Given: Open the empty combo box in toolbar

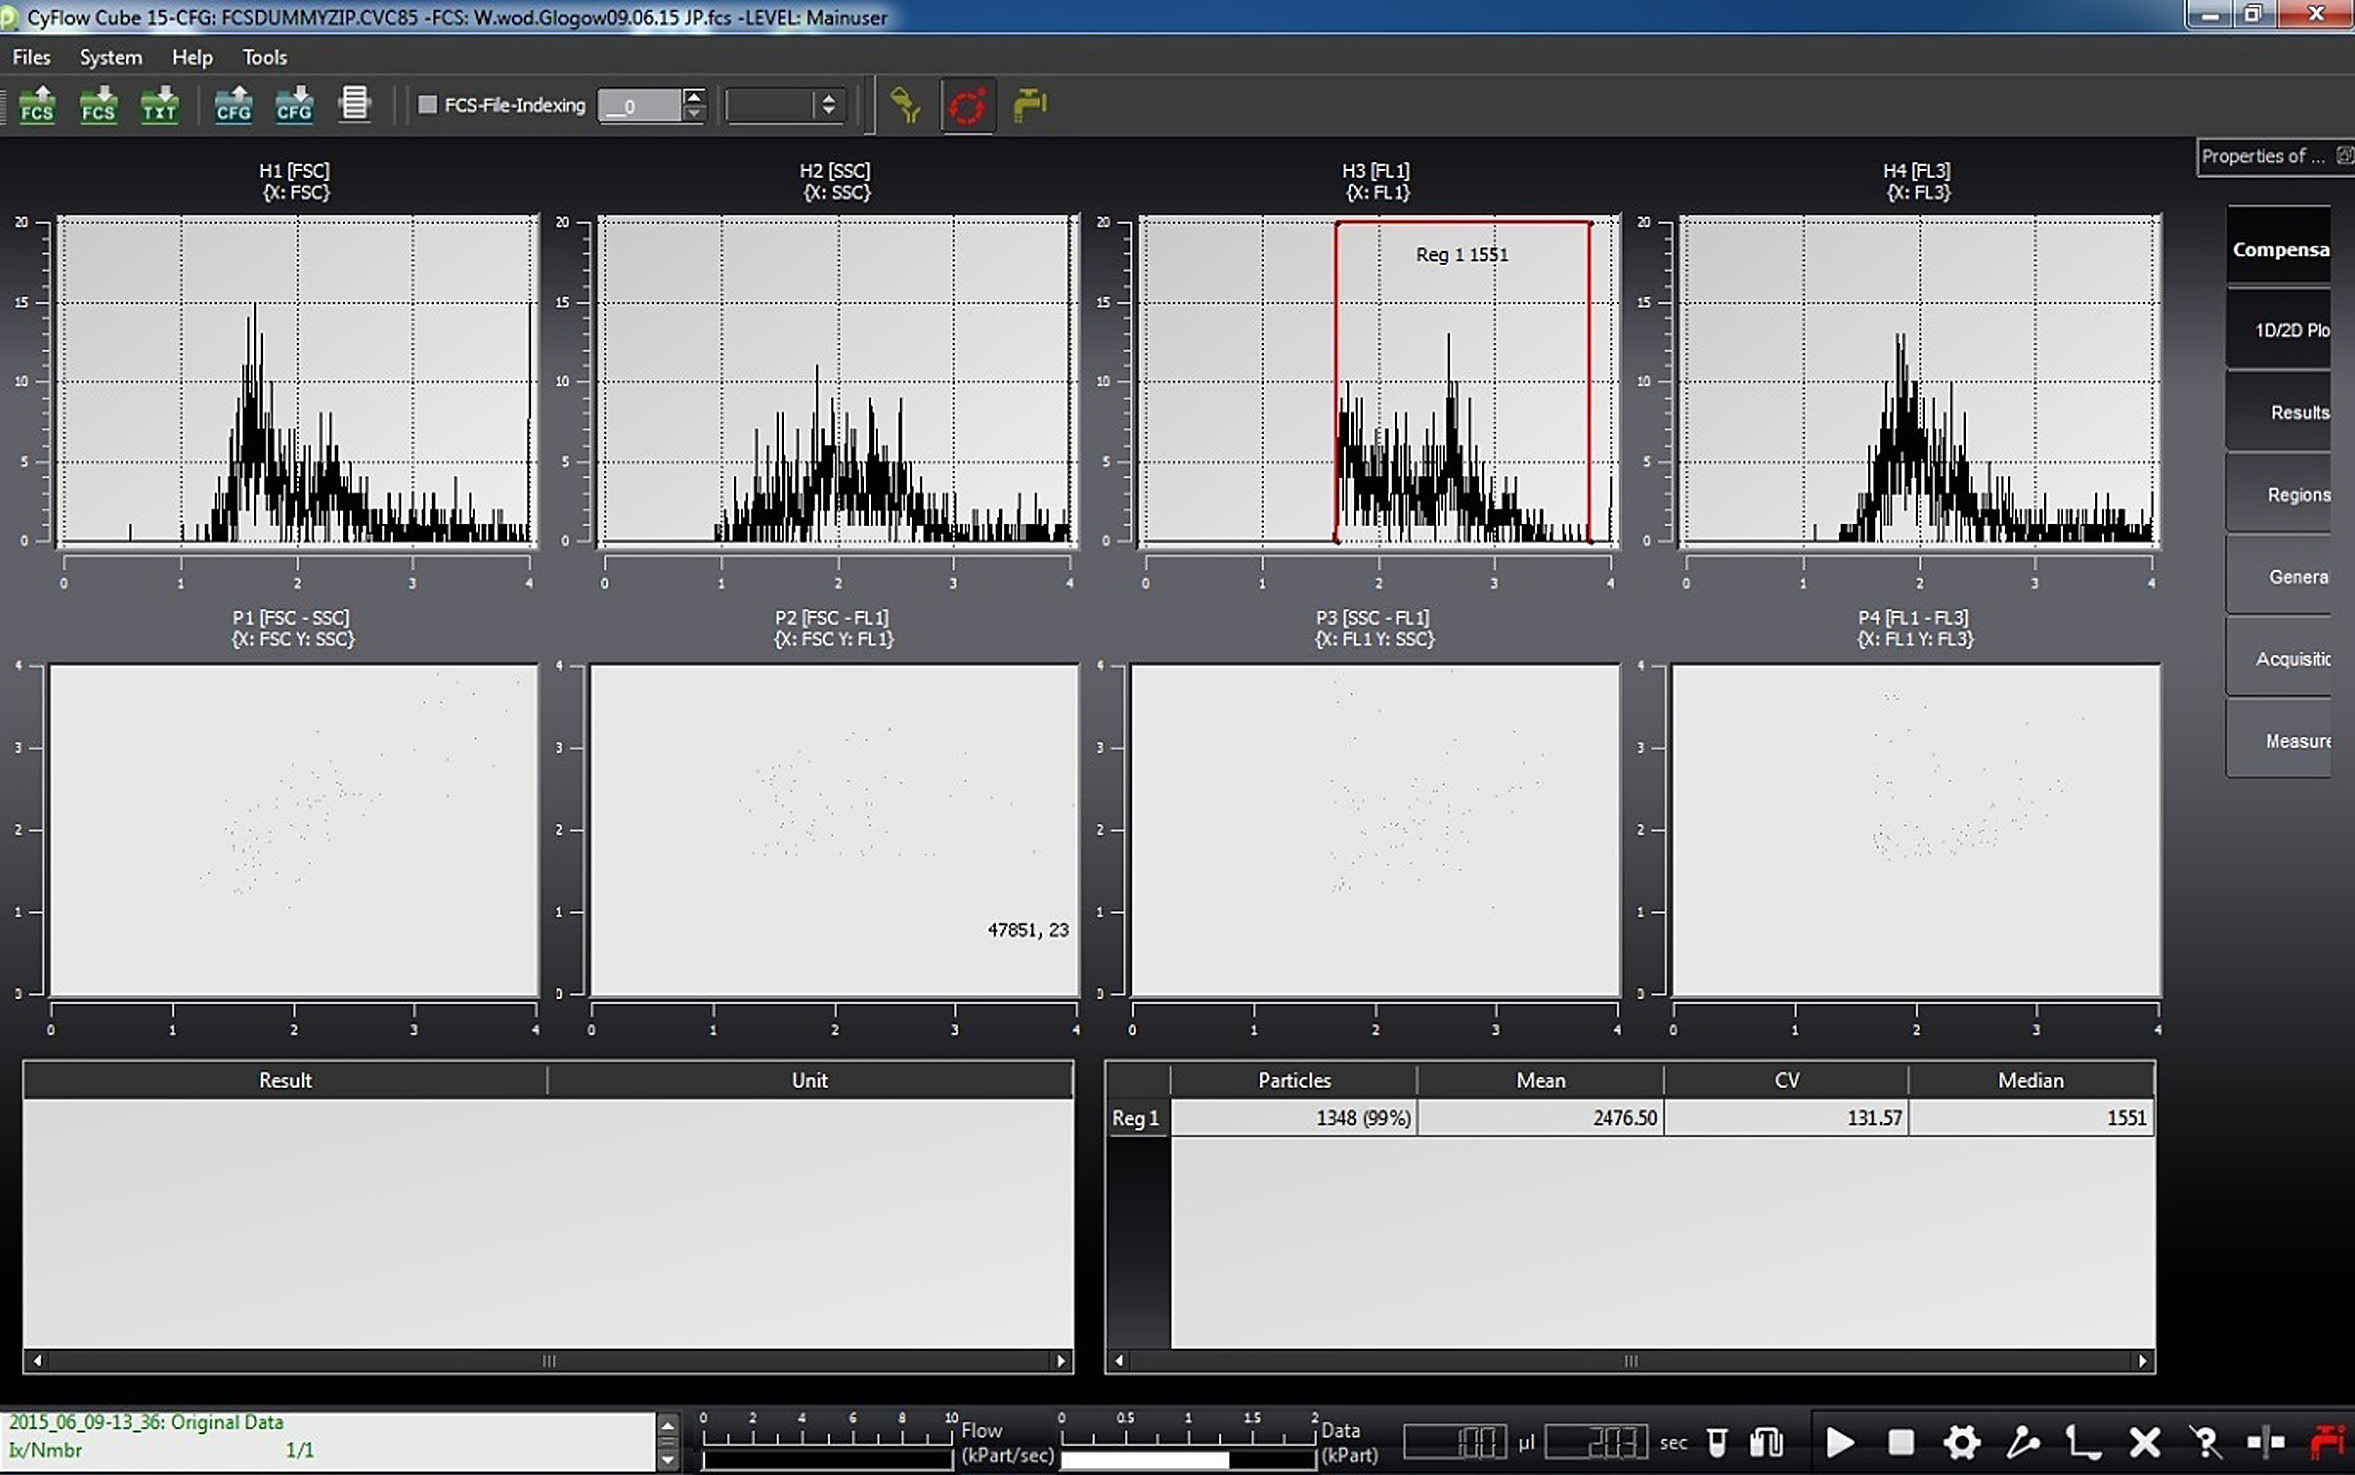Looking at the screenshot, I should pyautogui.click(x=785, y=105).
